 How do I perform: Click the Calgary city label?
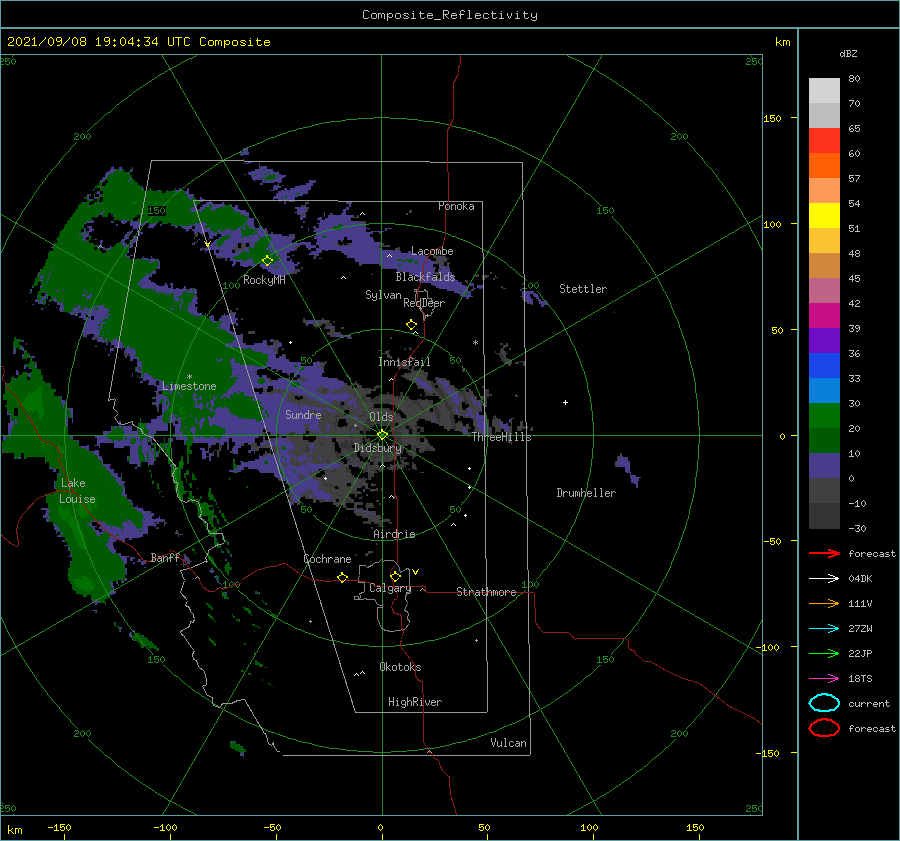[390, 588]
